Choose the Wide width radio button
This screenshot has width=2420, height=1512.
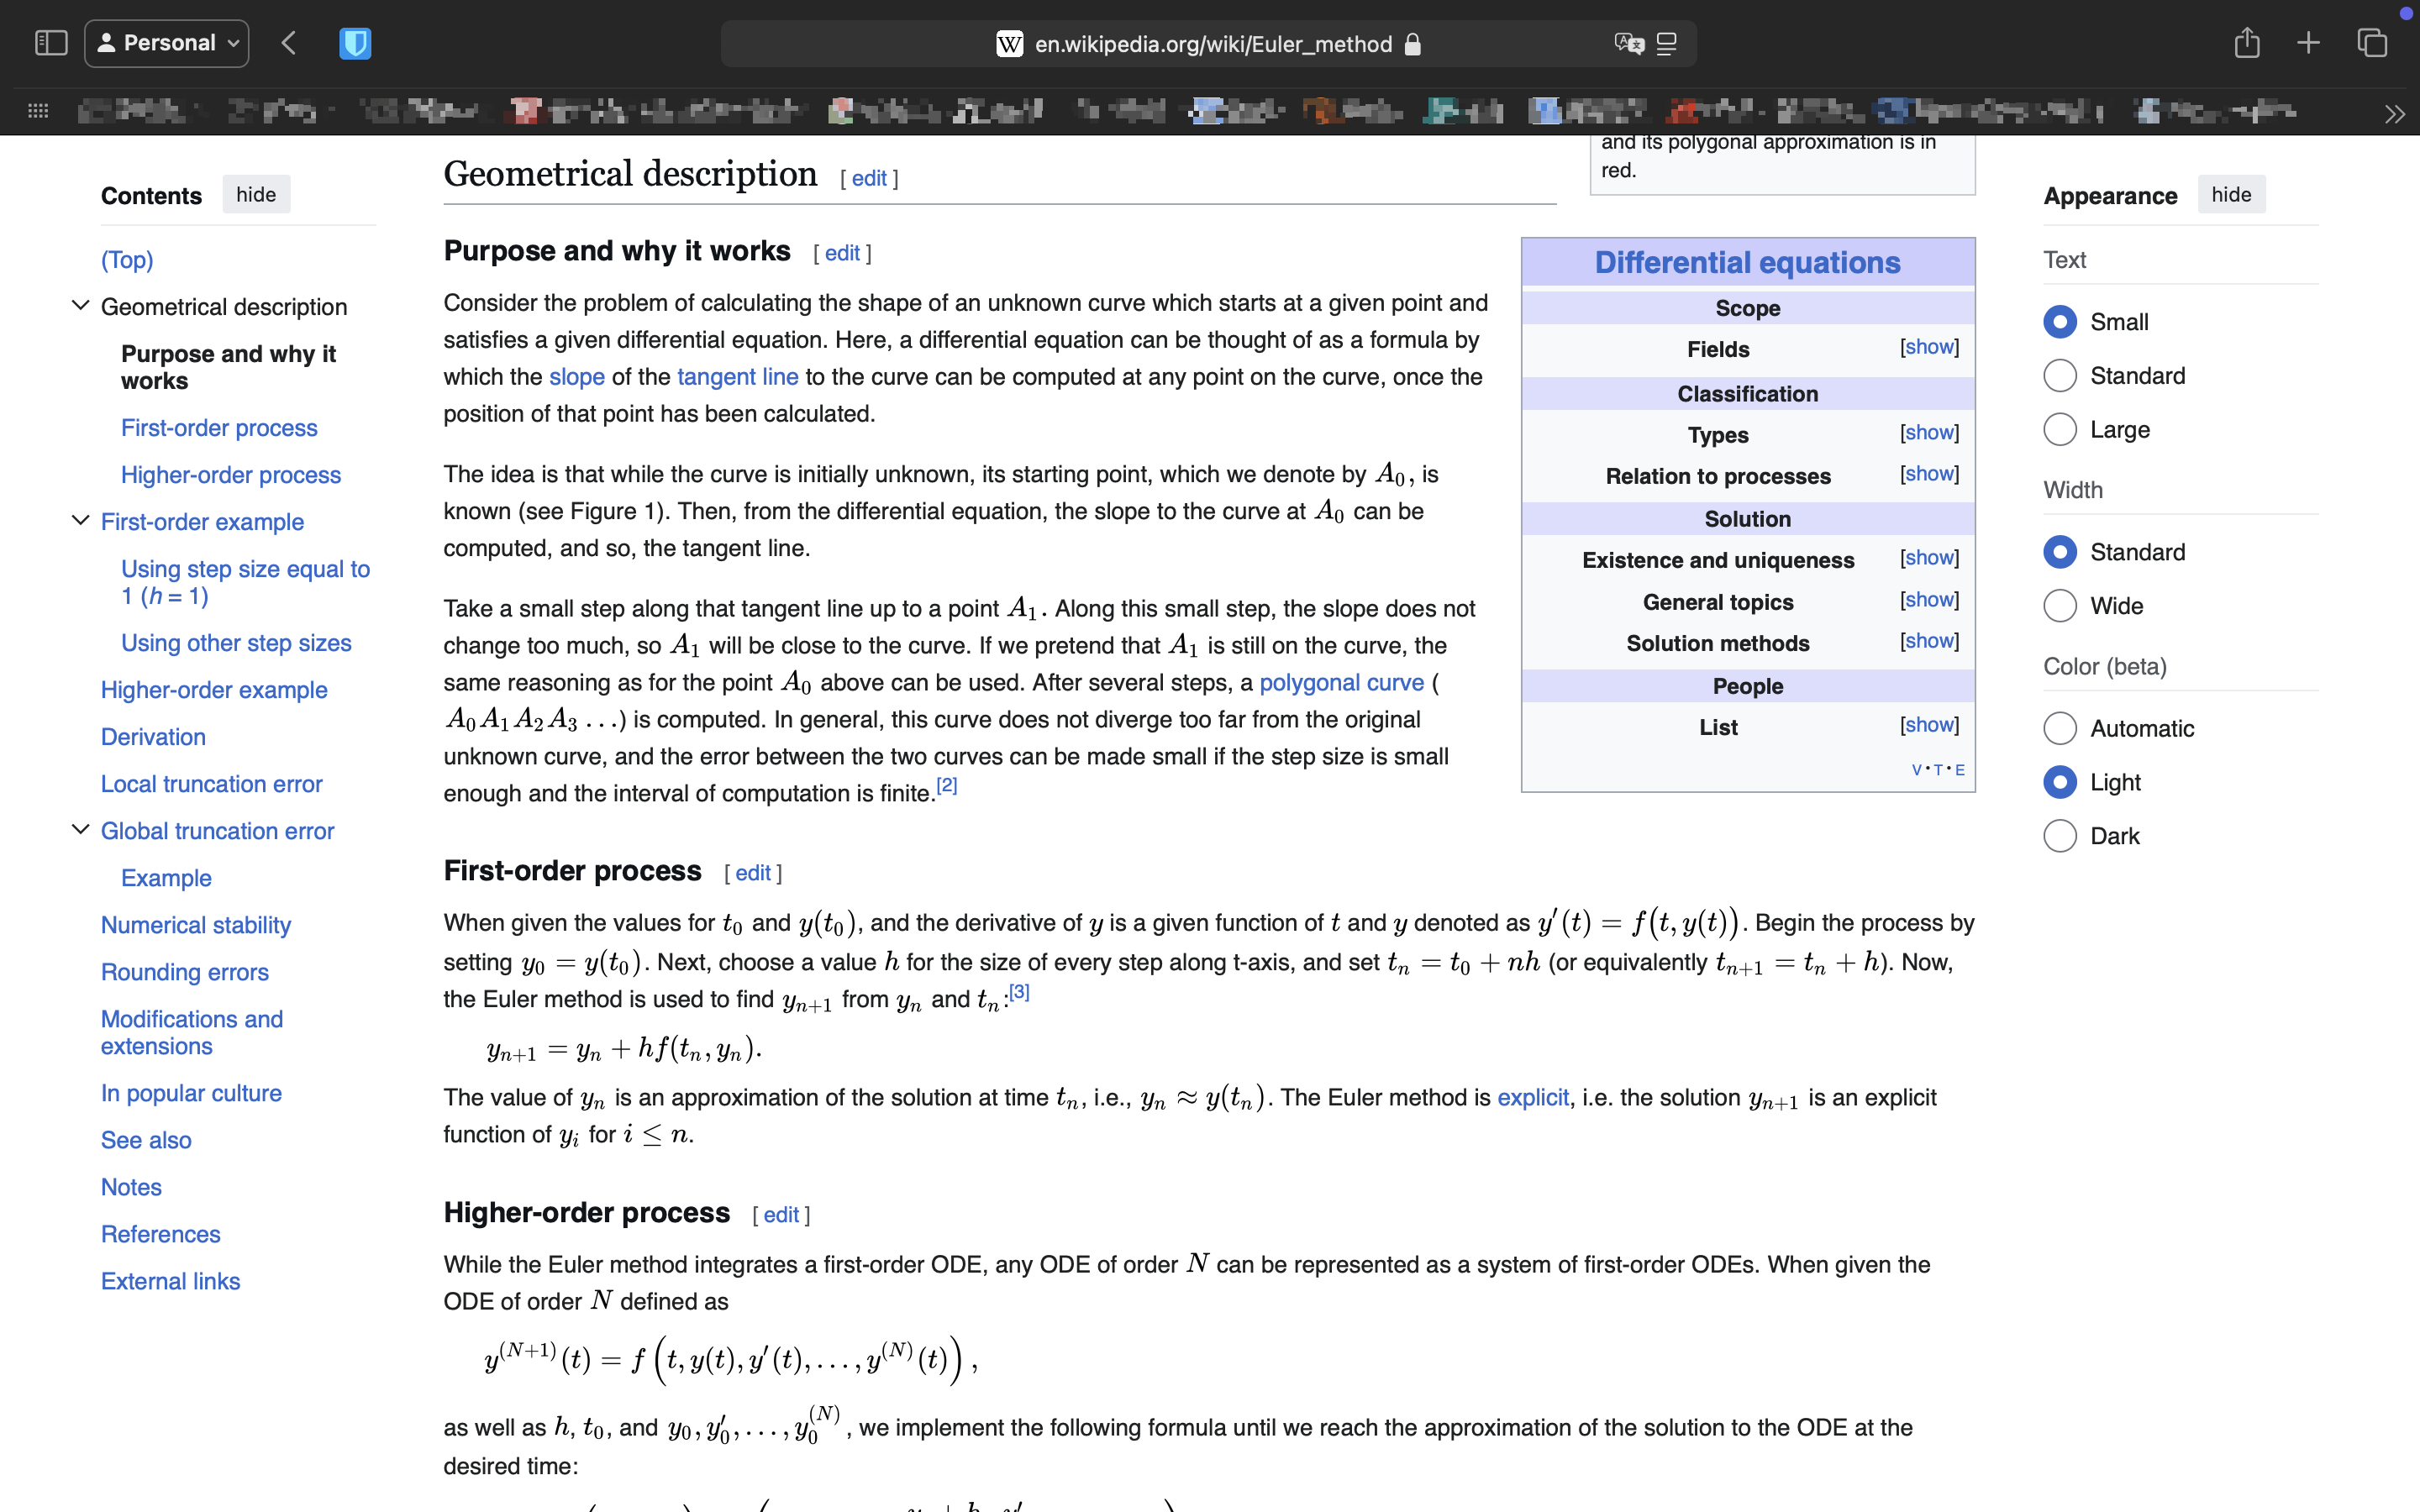[2060, 606]
